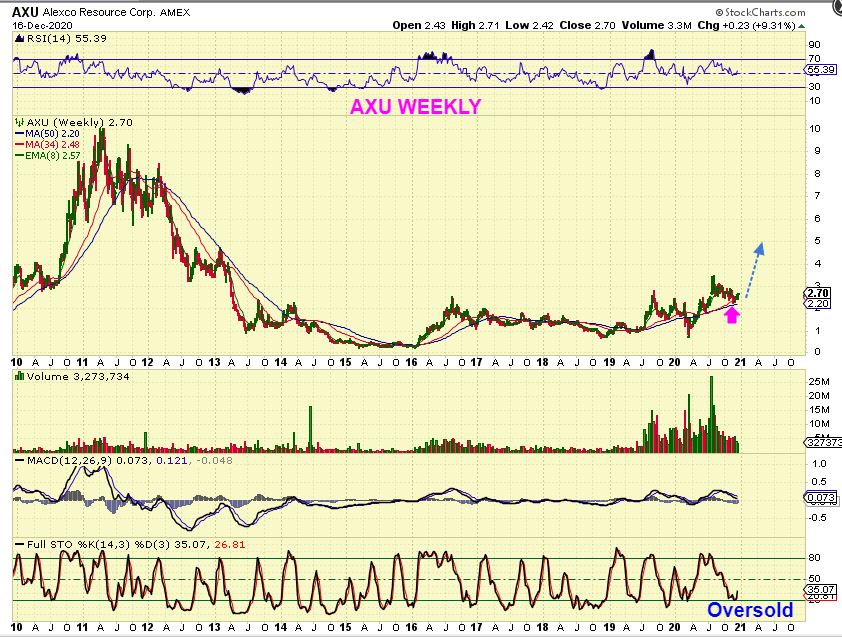Click the candlestick icon beside AXU (Weekly)

coord(20,122)
